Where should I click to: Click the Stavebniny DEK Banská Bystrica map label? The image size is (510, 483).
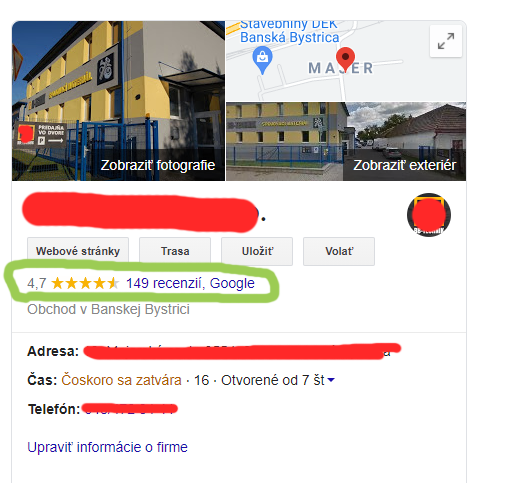pyautogui.click(x=289, y=31)
